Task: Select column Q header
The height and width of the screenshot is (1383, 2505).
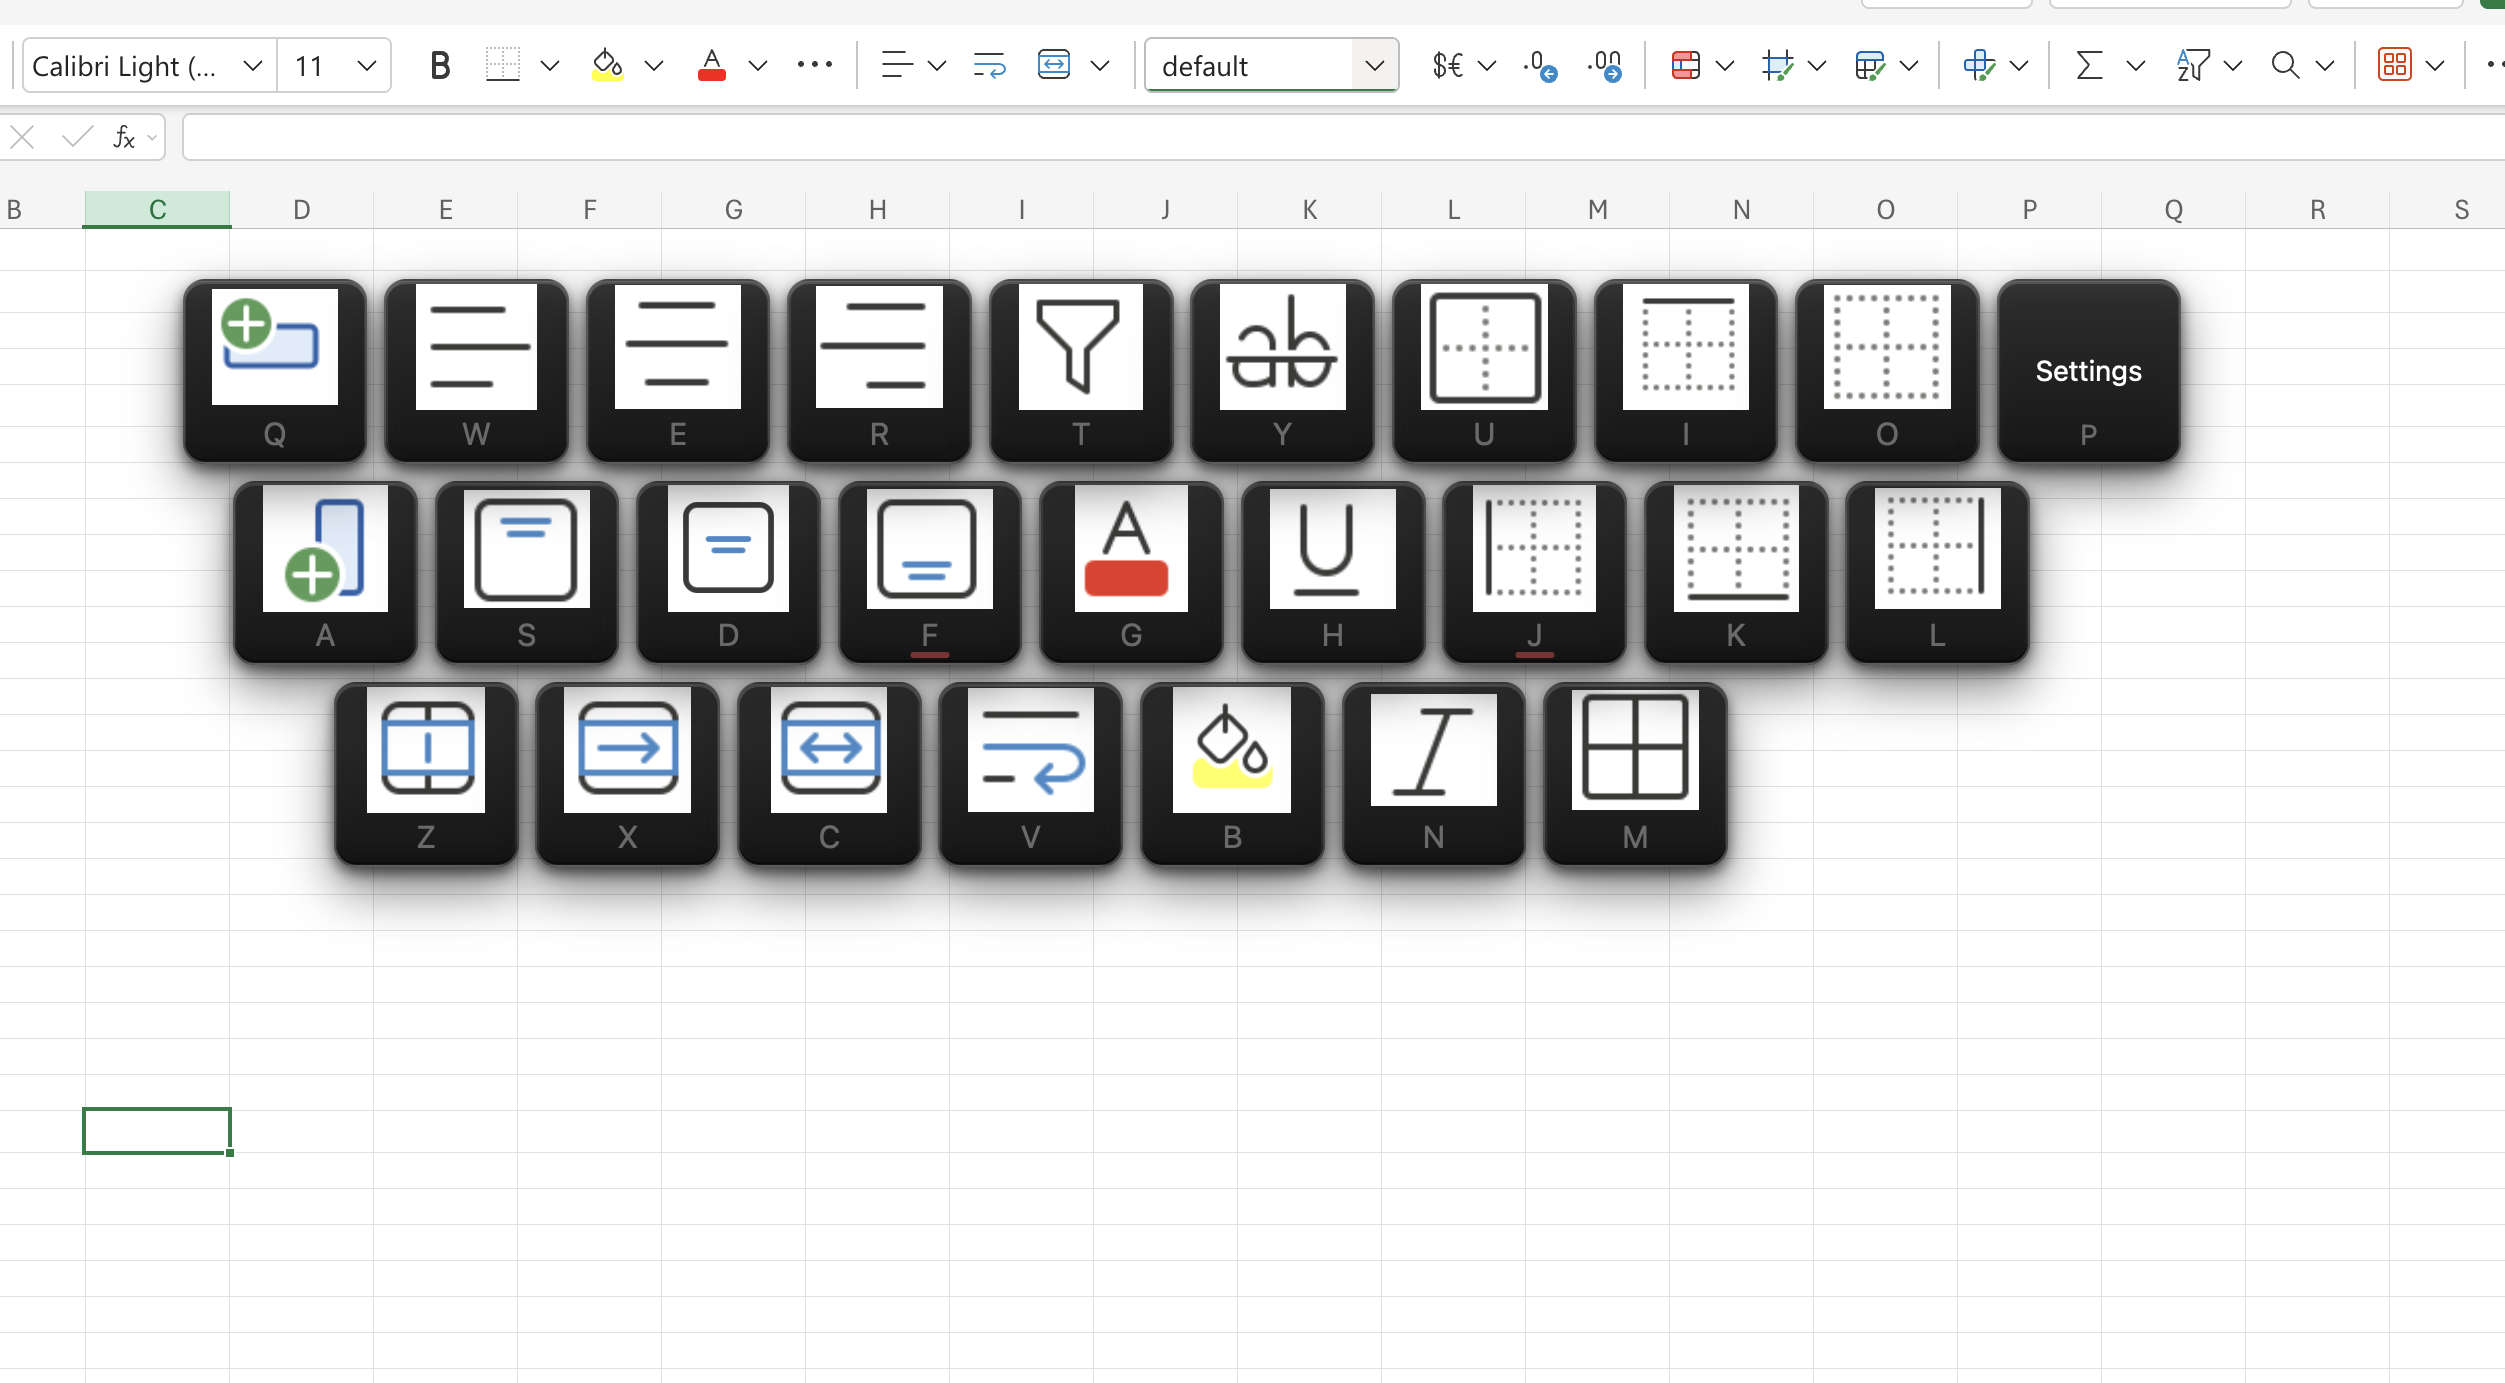Action: coord(2174,209)
